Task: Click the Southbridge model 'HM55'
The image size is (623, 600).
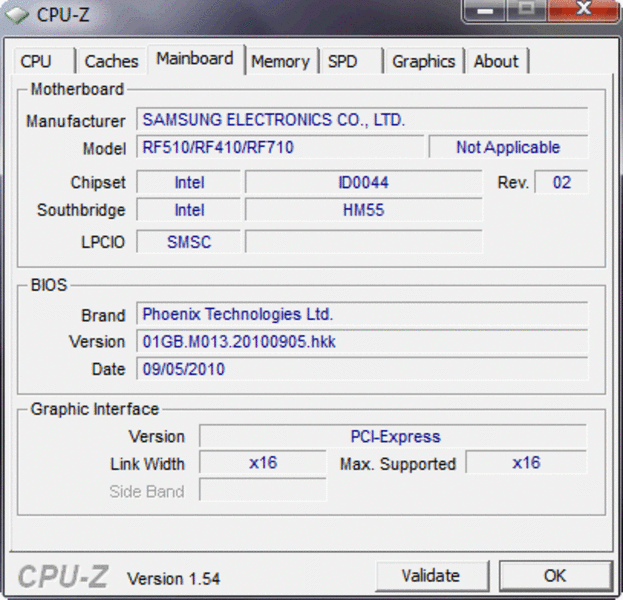Action: tap(364, 210)
